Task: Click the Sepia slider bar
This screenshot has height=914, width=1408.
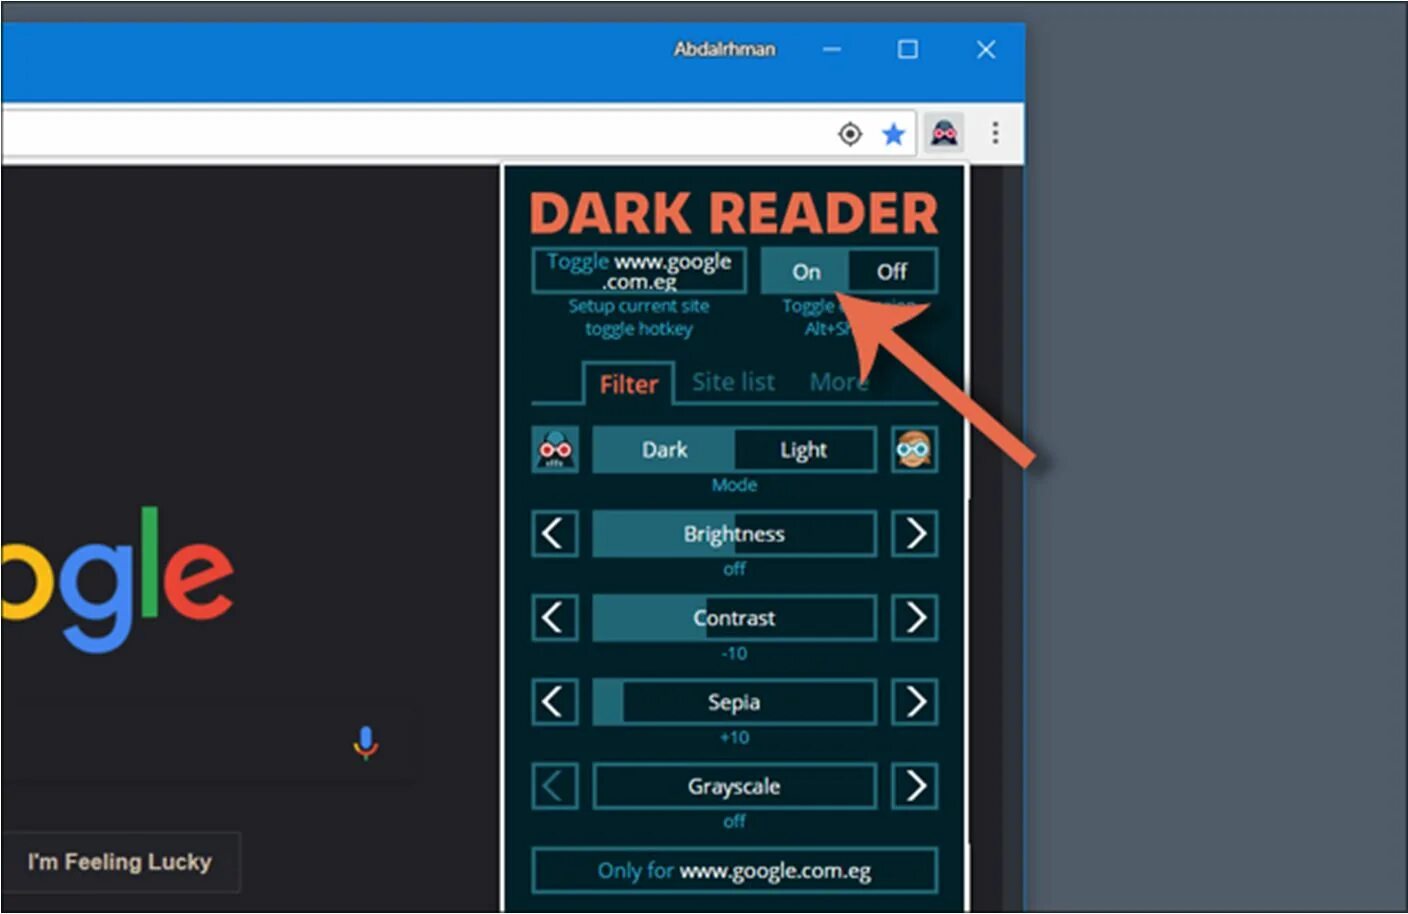Action: [x=734, y=702]
